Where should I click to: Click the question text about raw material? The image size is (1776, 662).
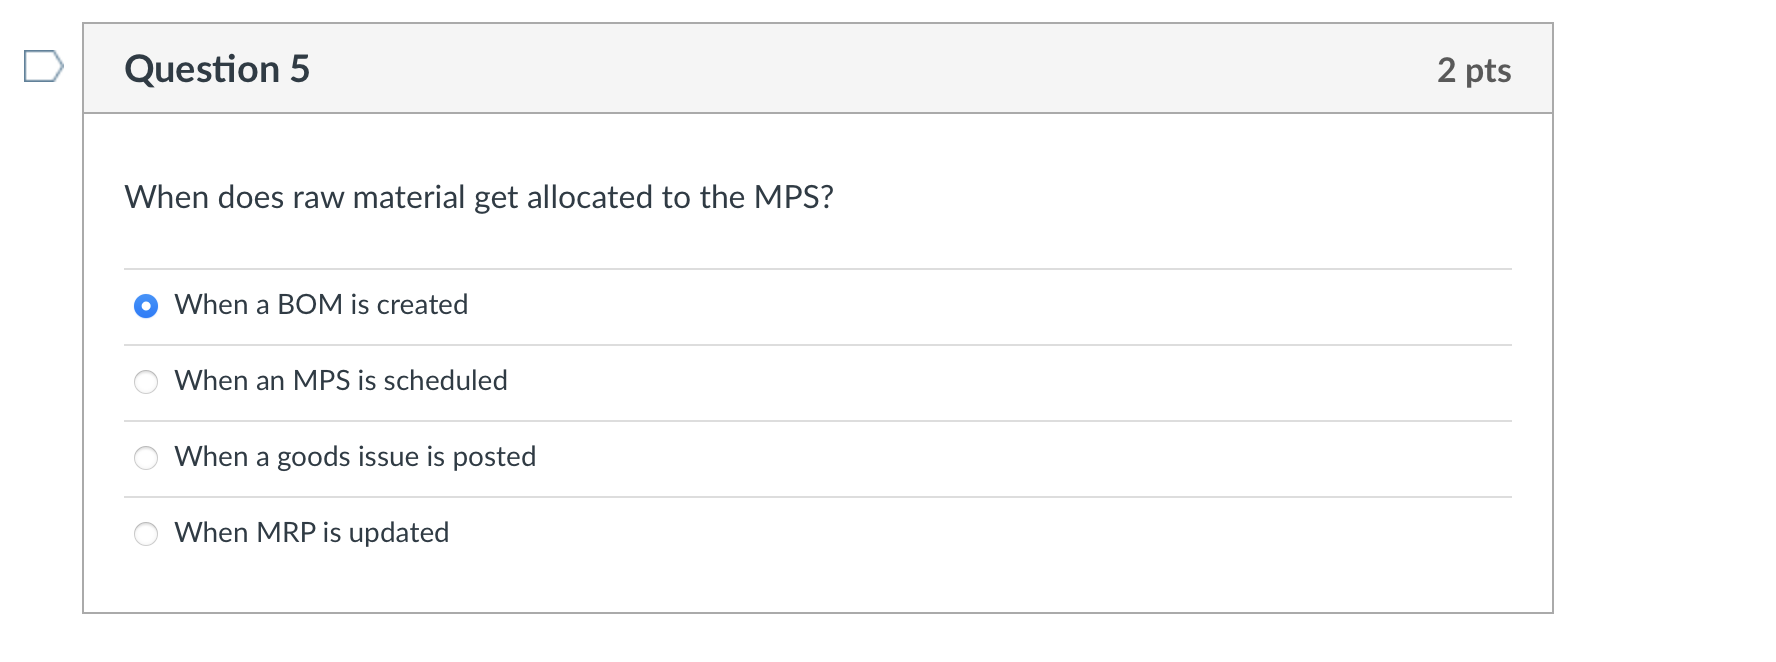(x=478, y=197)
